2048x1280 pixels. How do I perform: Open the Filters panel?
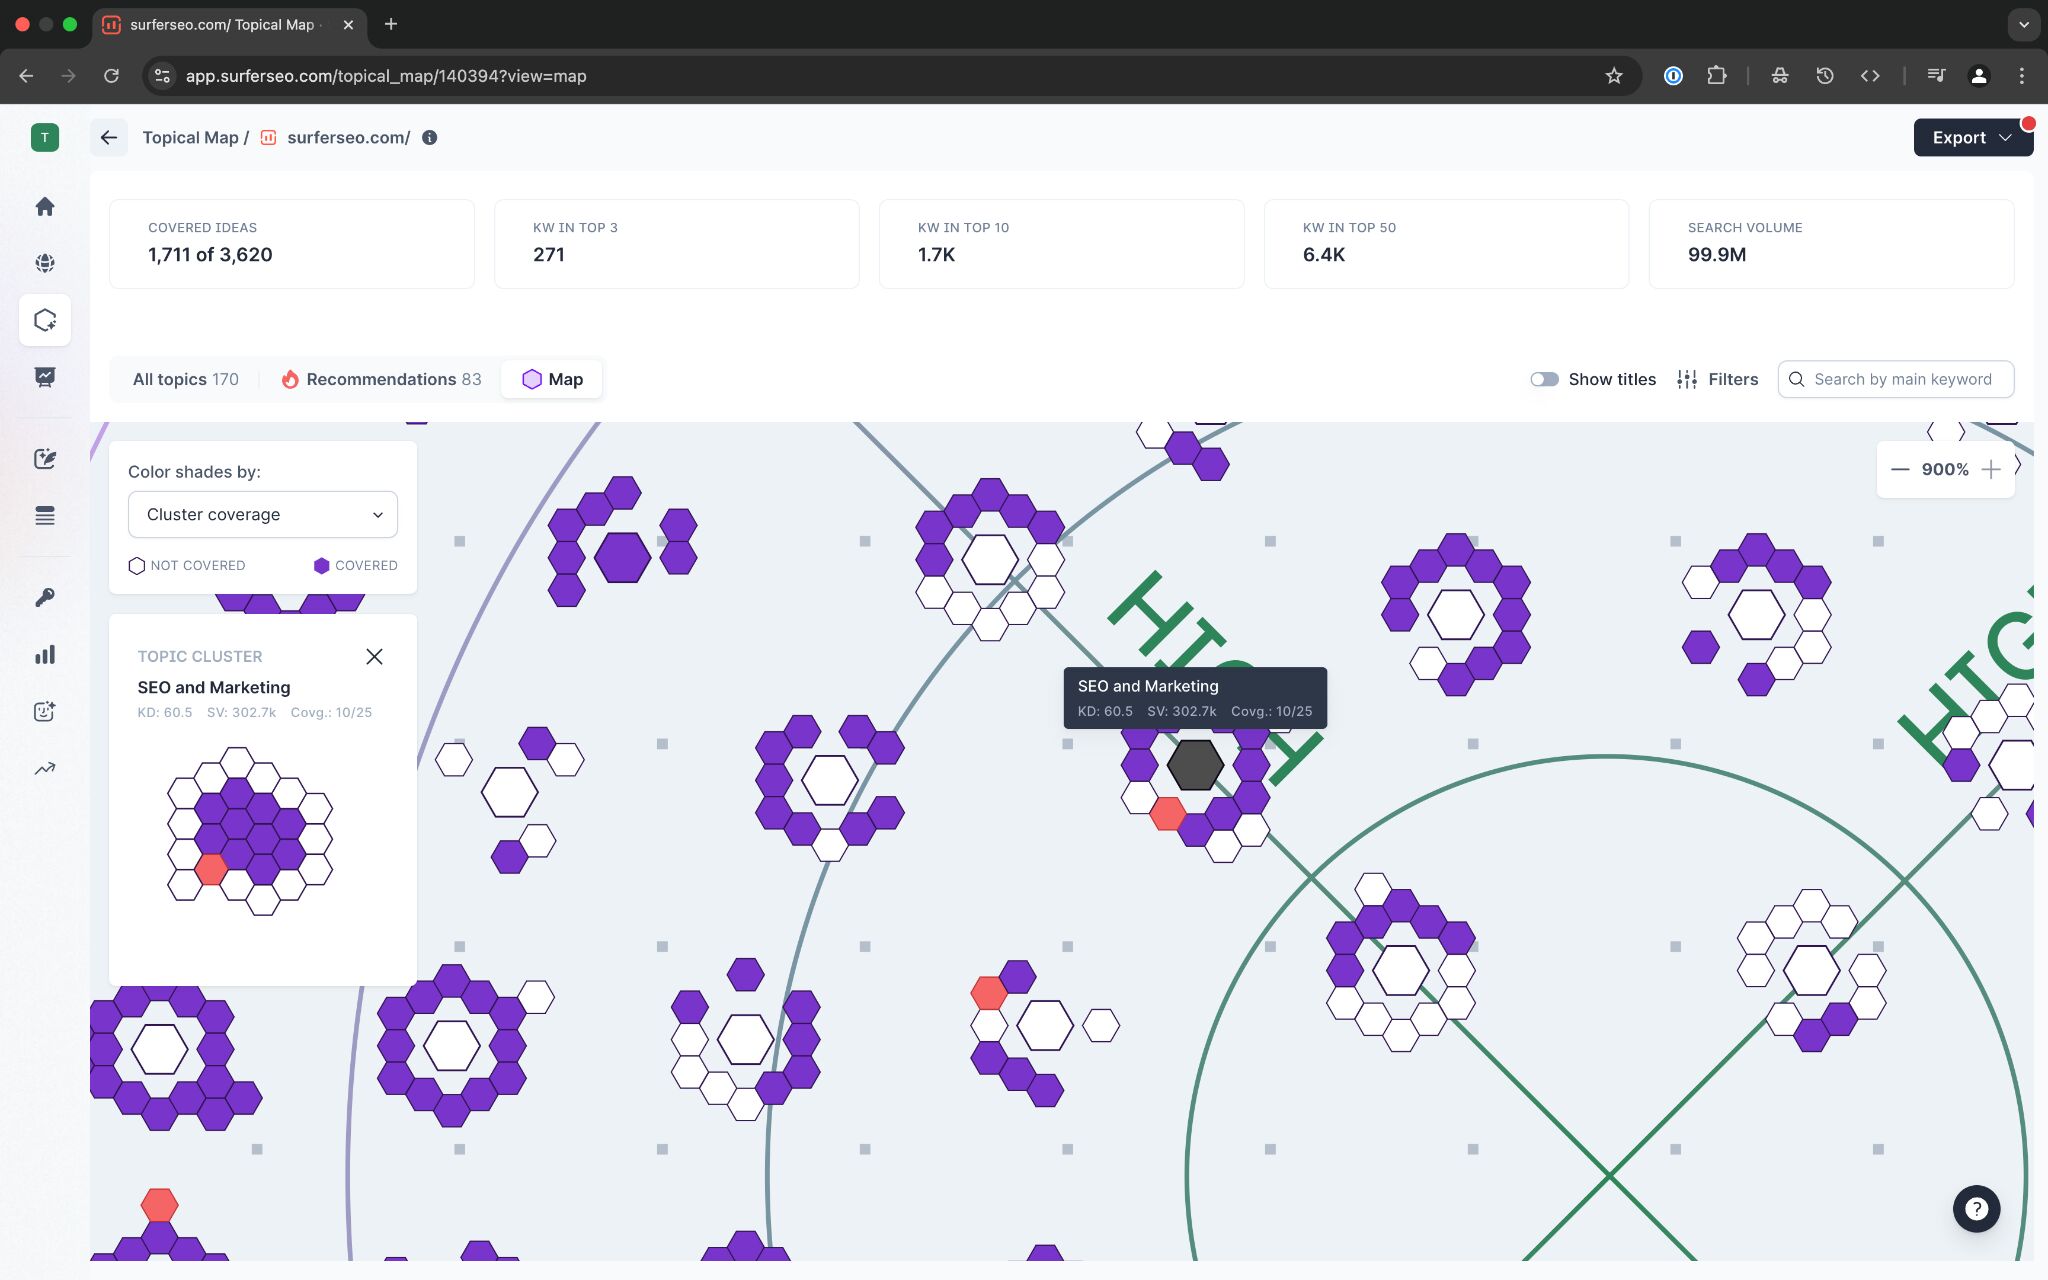[1717, 379]
